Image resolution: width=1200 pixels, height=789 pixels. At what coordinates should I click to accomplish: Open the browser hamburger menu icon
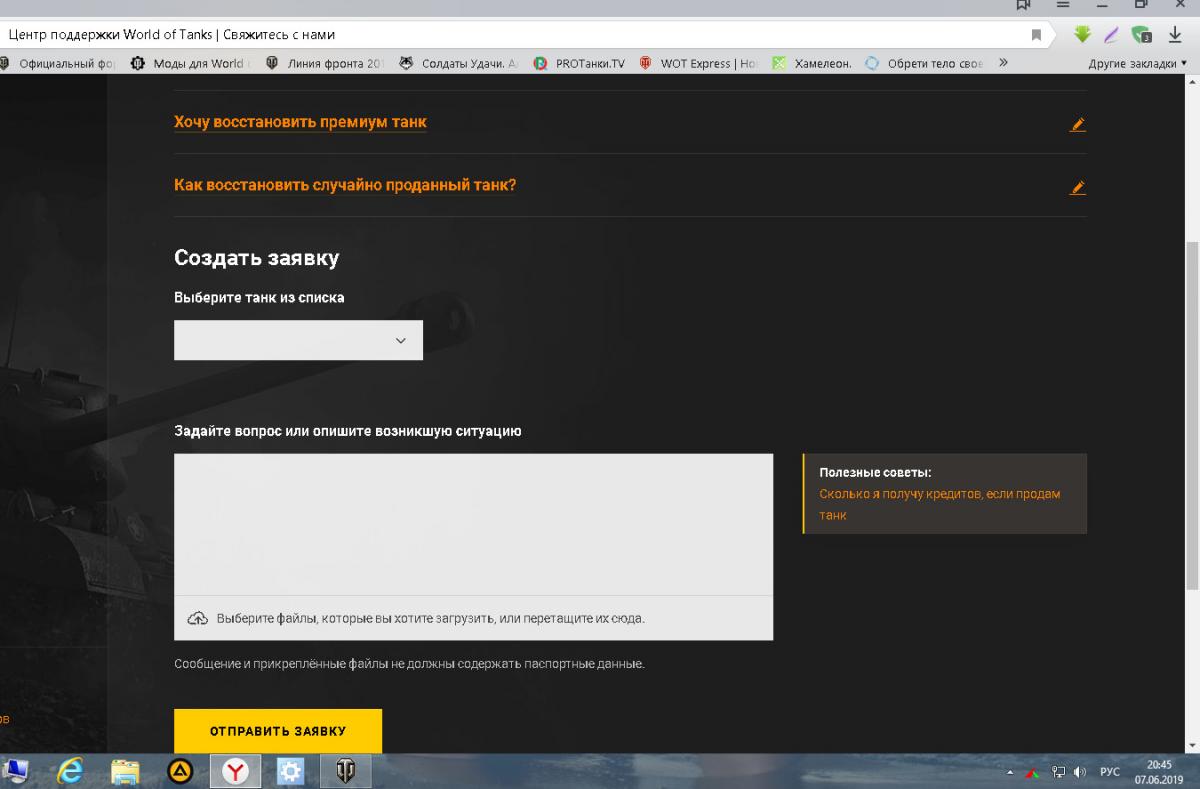point(1063,5)
